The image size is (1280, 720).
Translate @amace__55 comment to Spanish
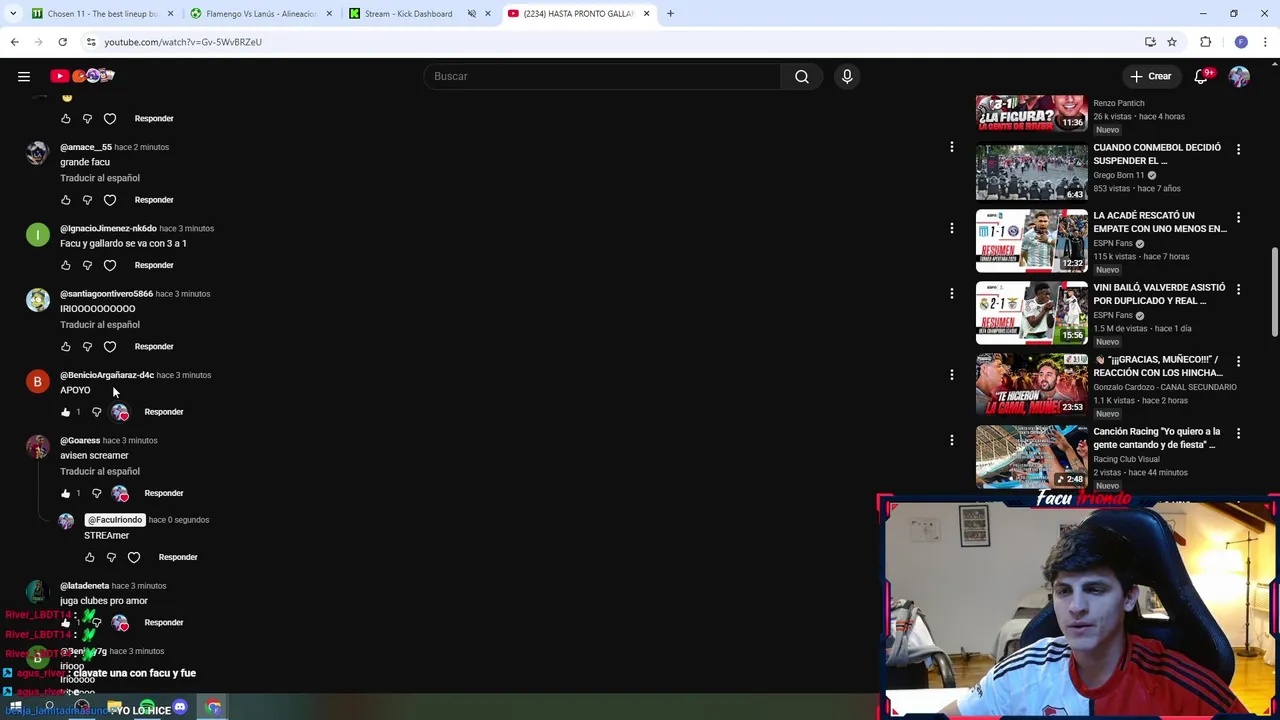(x=100, y=178)
